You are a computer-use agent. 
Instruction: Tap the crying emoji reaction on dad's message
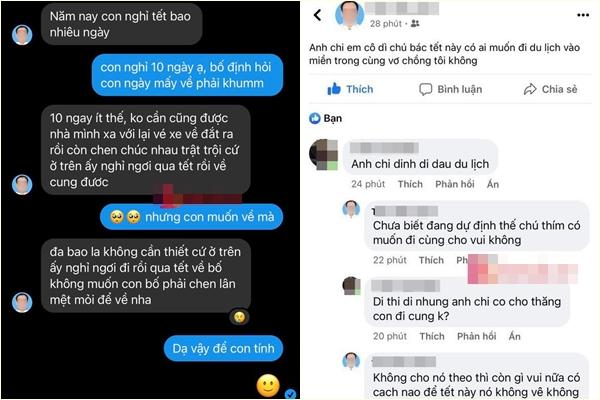(x=239, y=317)
